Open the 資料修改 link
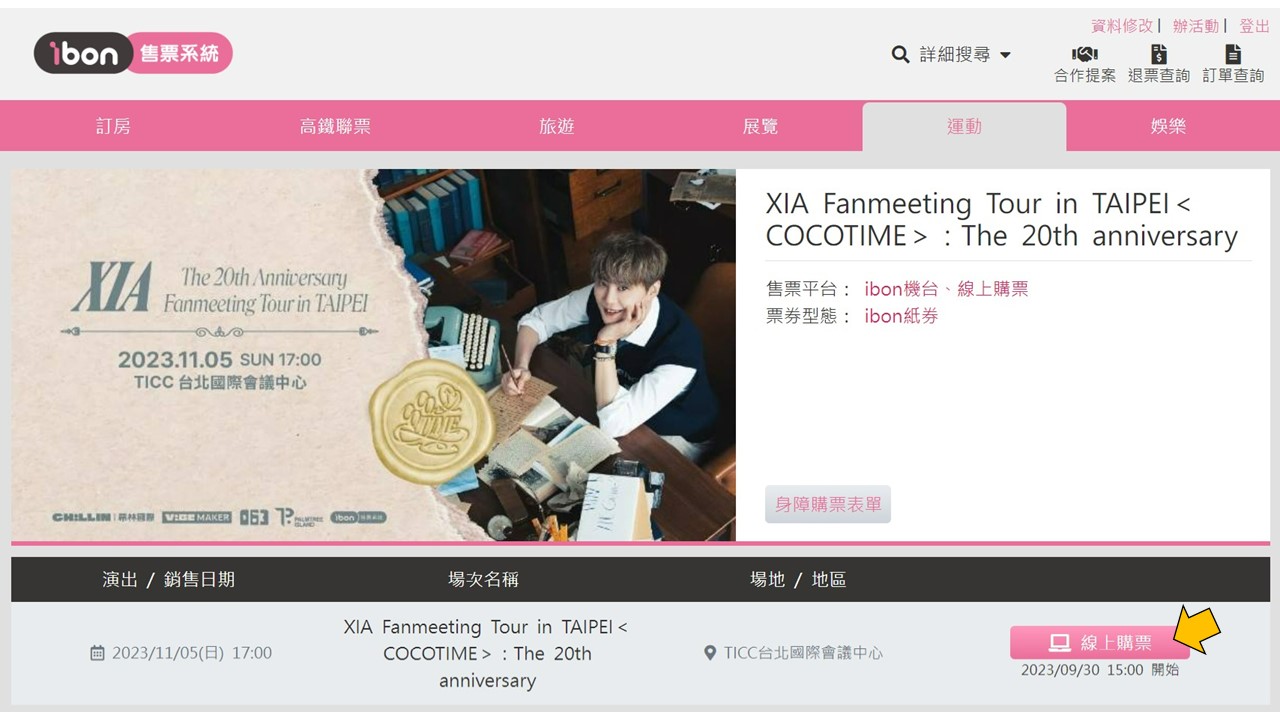Viewport: 1280px width, 720px height. coord(1122,26)
